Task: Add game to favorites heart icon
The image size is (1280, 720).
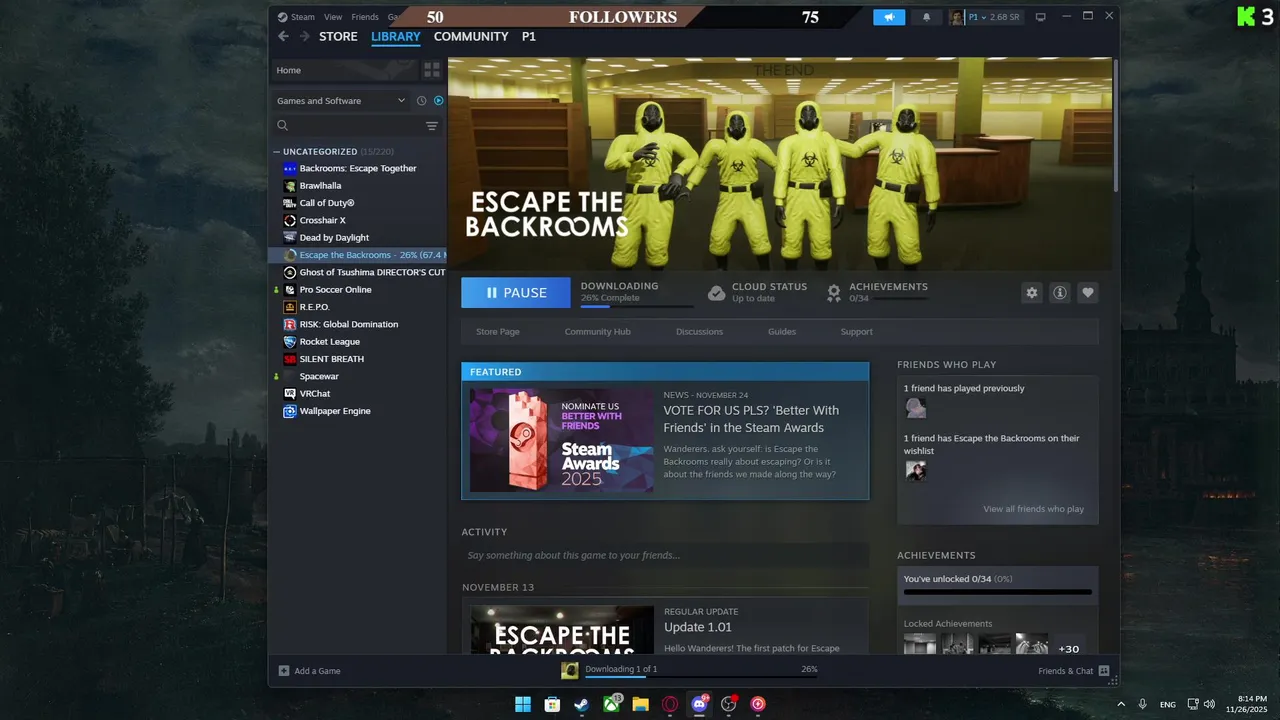Action: coord(1088,292)
